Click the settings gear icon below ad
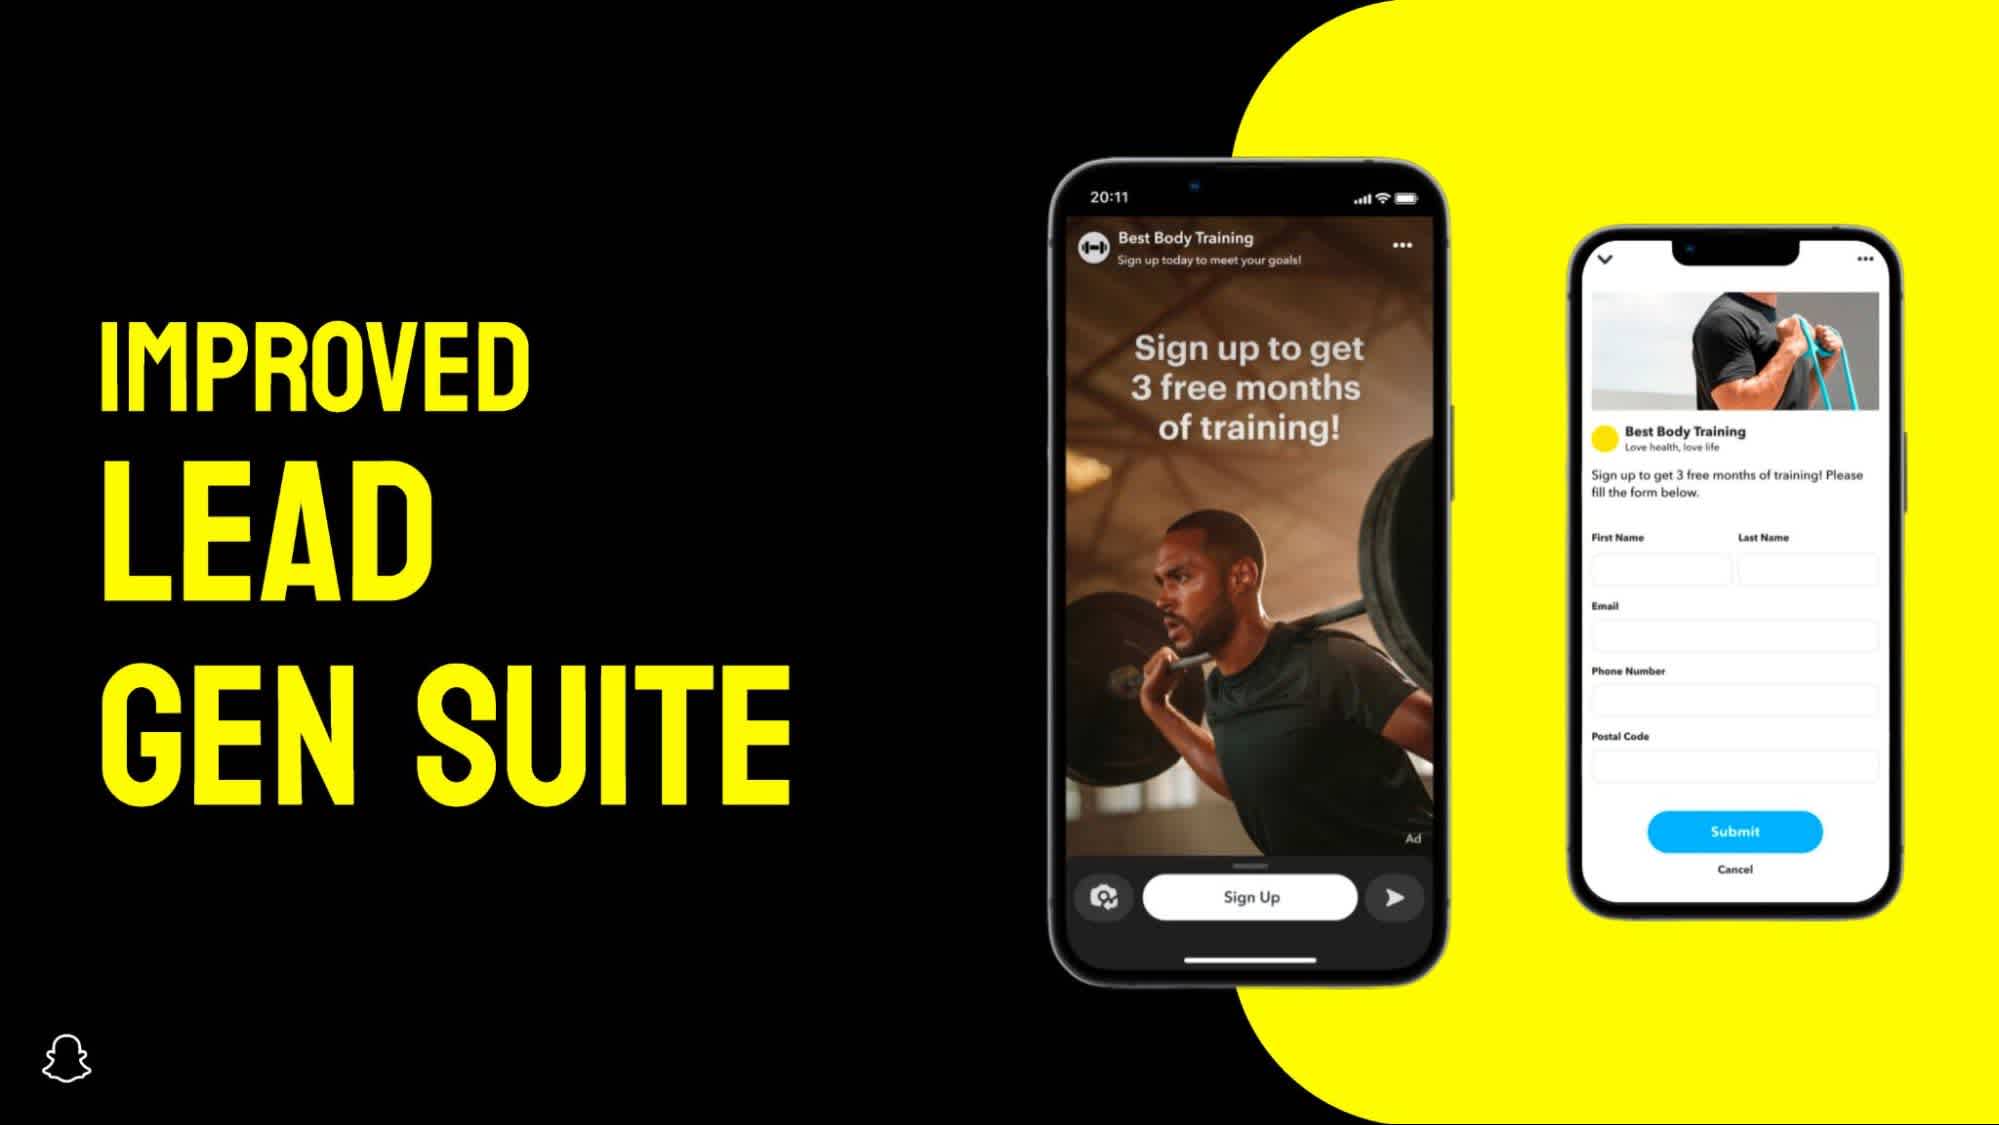This screenshot has height=1125, width=1999. pyautogui.click(x=1102, y=897)
